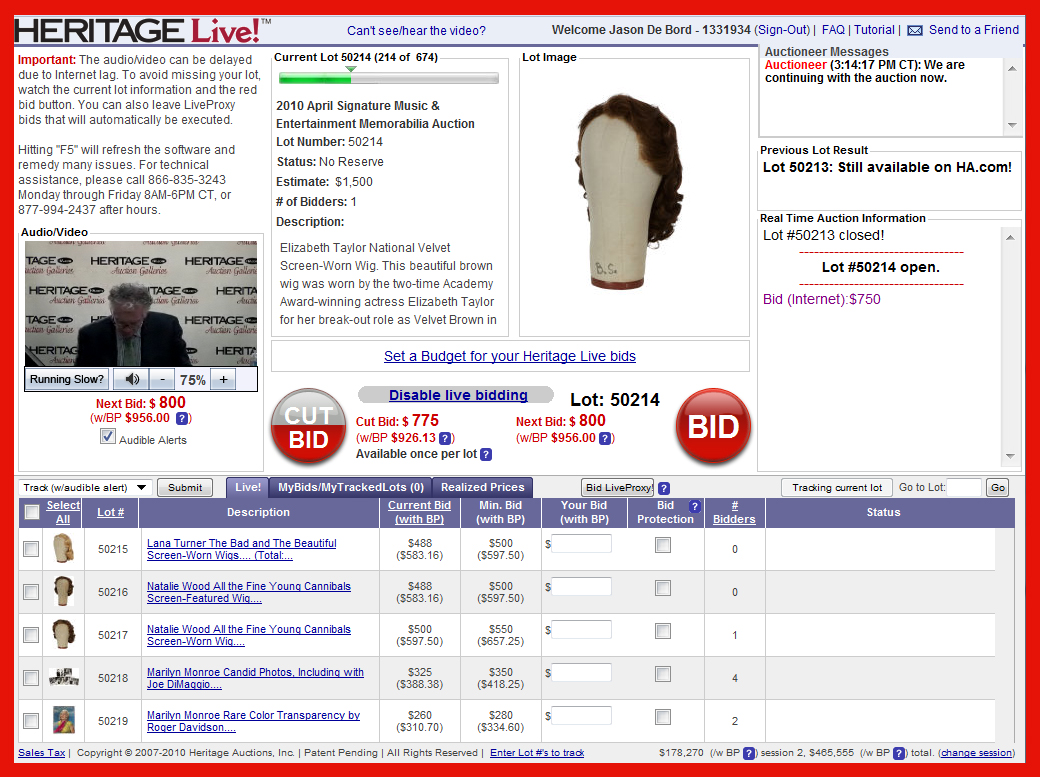Click the lot progress bar marker
Image resolution: width=1040 pixels, height=777 pixels.
tap(351, 69)
